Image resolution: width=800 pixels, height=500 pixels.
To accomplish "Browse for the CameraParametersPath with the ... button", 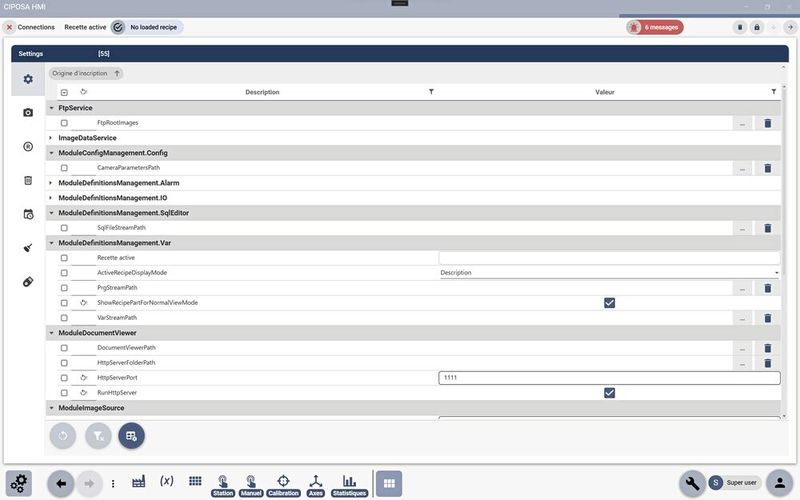I will [742, 168].
